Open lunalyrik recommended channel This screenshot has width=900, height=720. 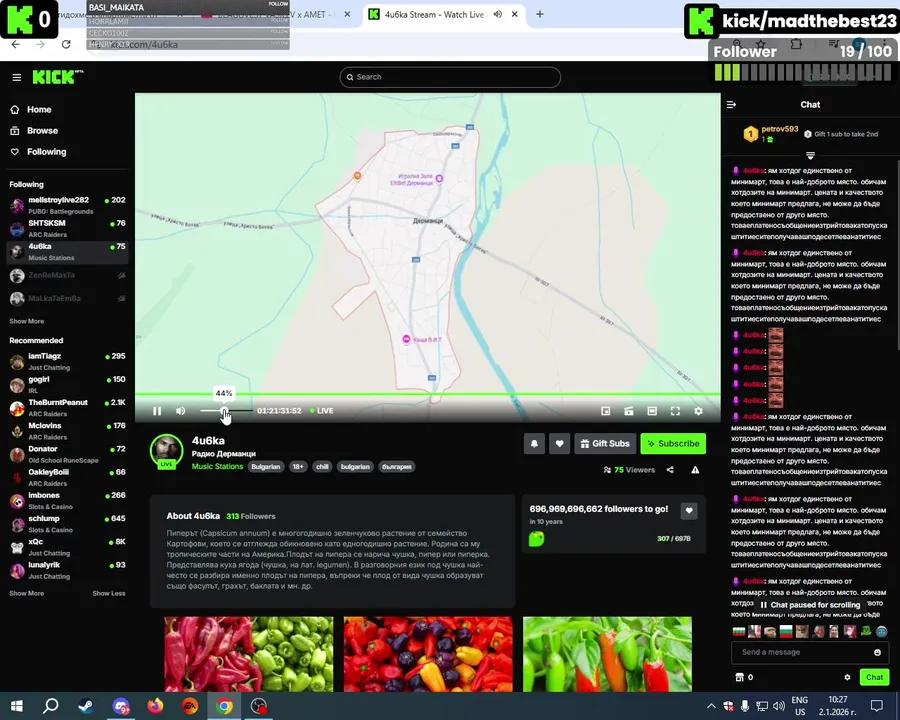point(68,570)
